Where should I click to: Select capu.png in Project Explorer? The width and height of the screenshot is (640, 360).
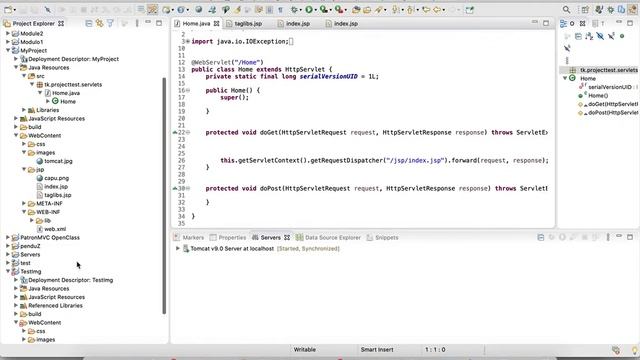pos(56,178)
